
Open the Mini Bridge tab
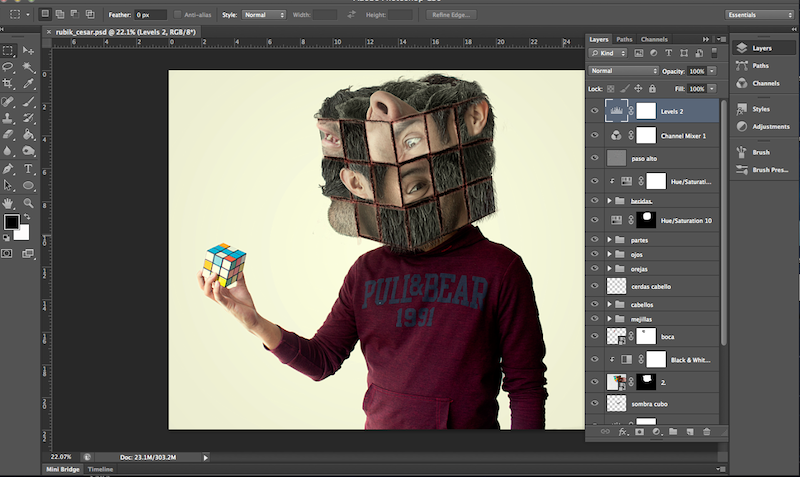63,469
